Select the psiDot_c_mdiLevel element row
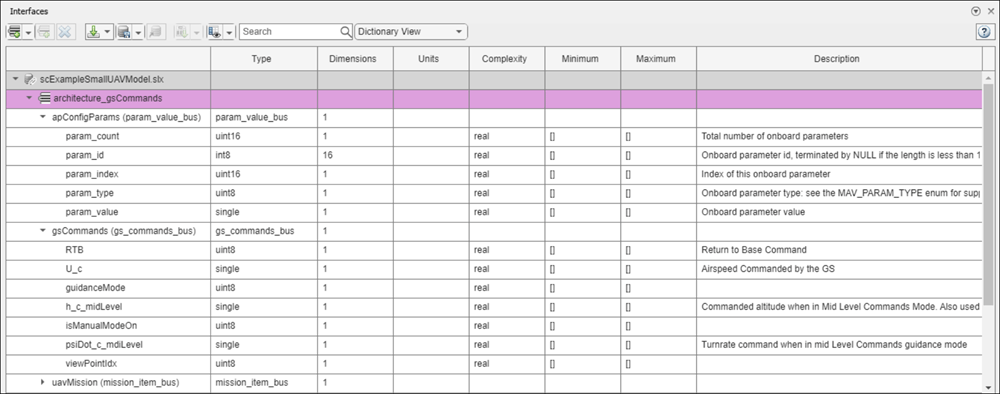The height and width of the screenshot is (394, 1000). point(494,344)
